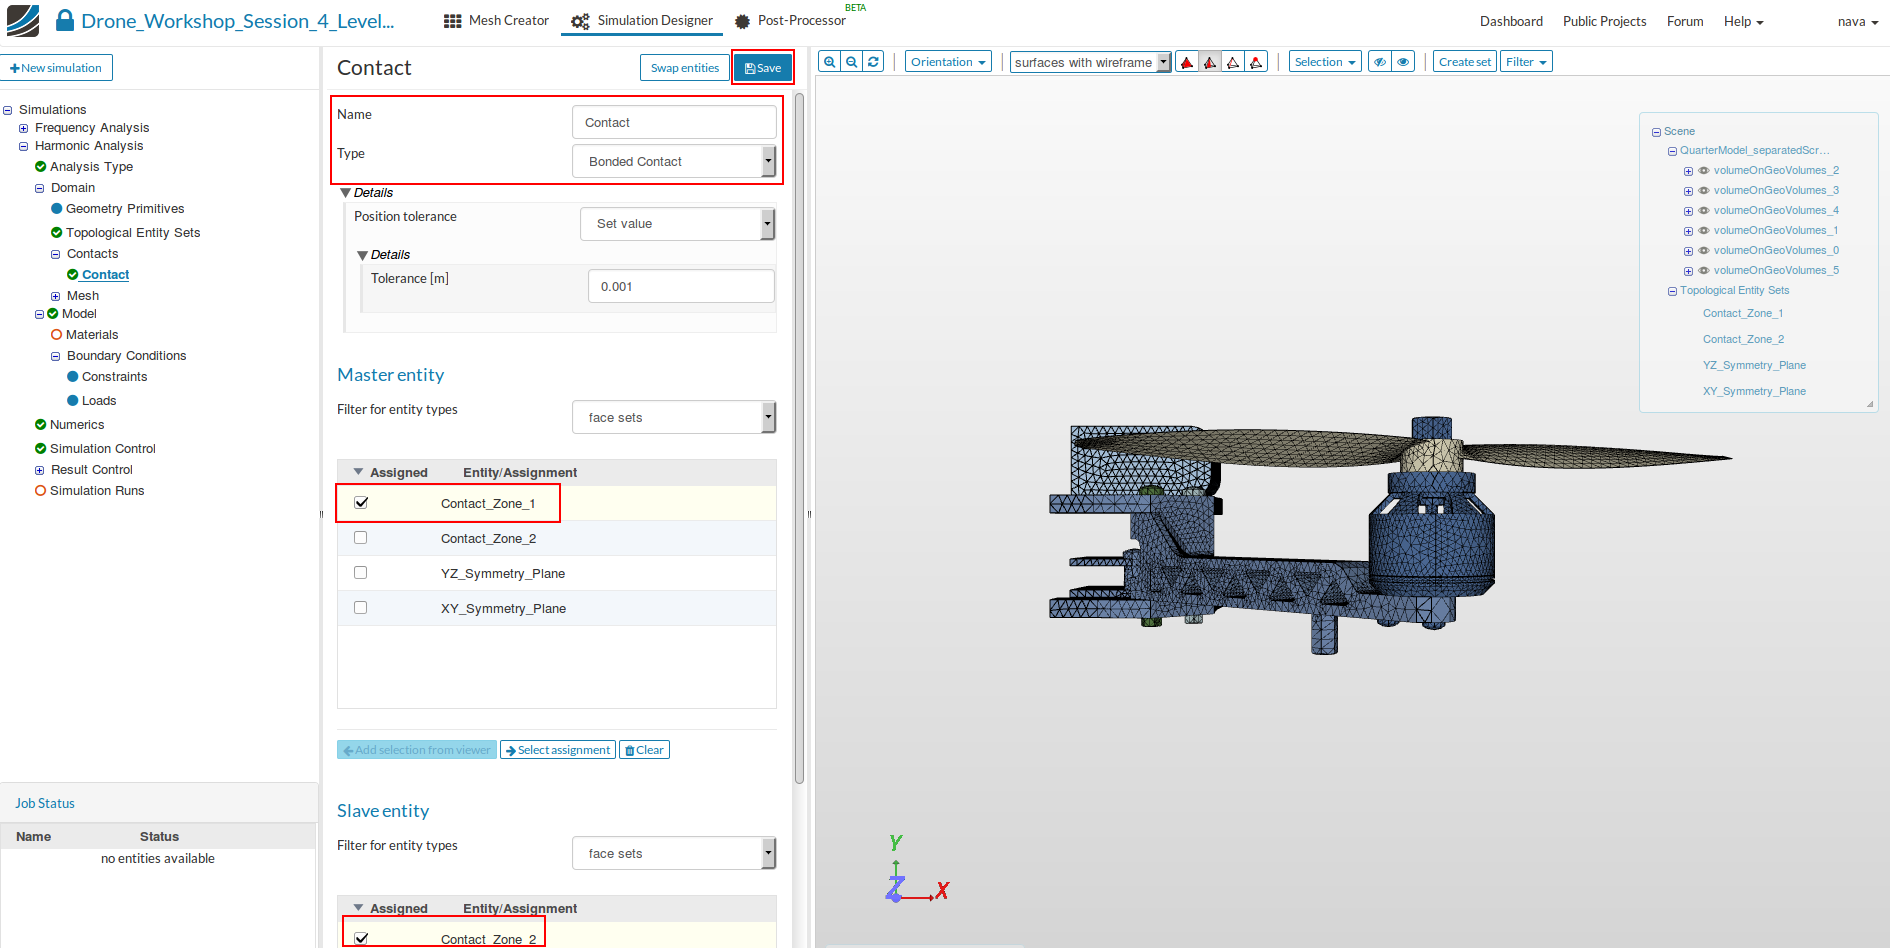The height and width of the screenshot is (948, 1890).
Task: Open the Post-Processor tab
Action: 790,21
